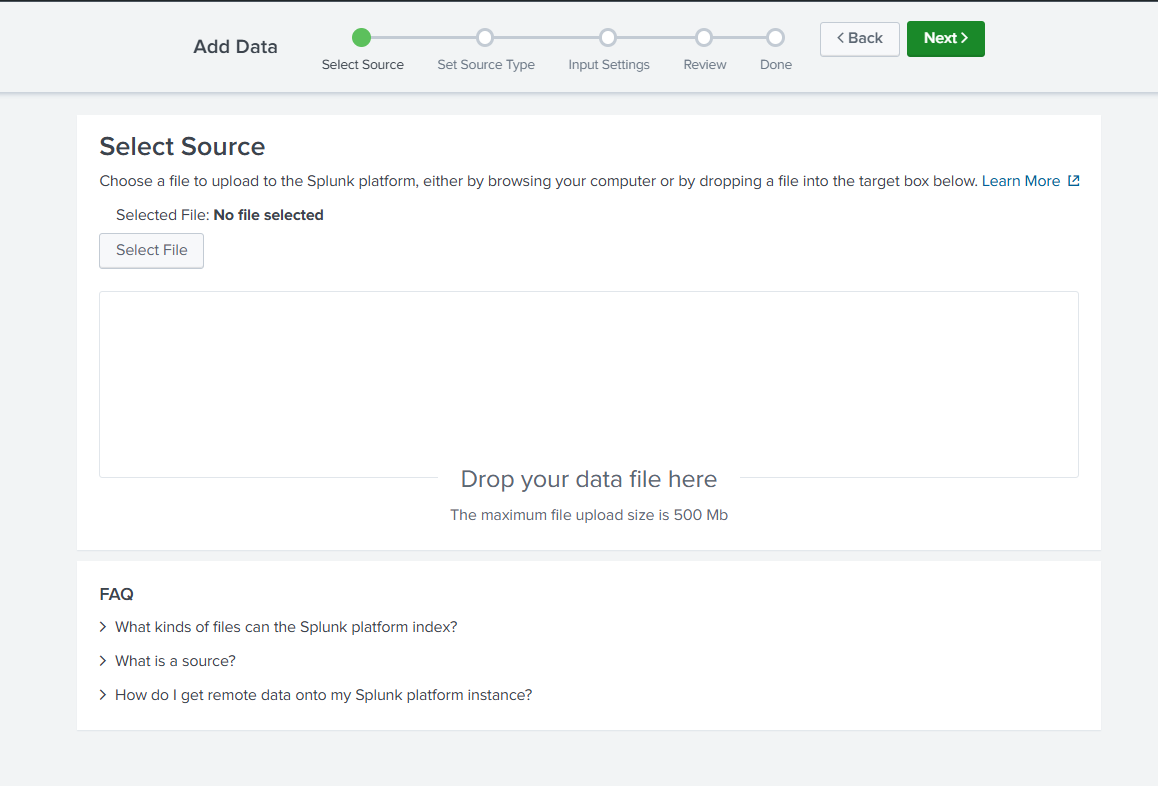The image size is (1158, 786).
Task: Select the Done step label
Action: 775,65
